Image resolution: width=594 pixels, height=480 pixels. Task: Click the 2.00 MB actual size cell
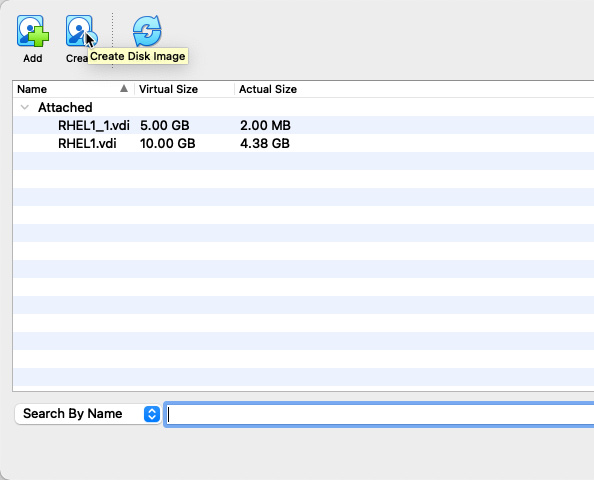click(265, 125)
